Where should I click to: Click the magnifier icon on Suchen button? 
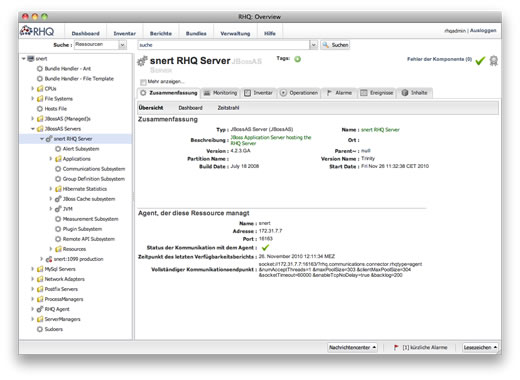pos(326,45)
